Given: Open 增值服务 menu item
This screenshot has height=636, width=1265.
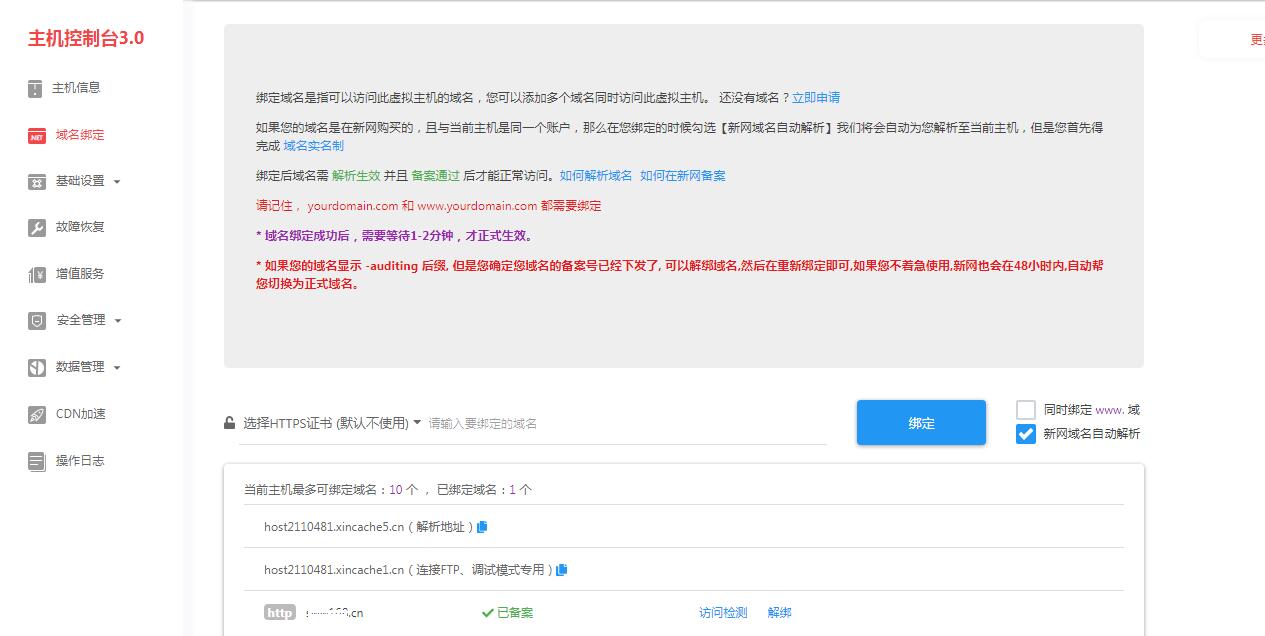Looking at the screenshot, I should (80, 274).
